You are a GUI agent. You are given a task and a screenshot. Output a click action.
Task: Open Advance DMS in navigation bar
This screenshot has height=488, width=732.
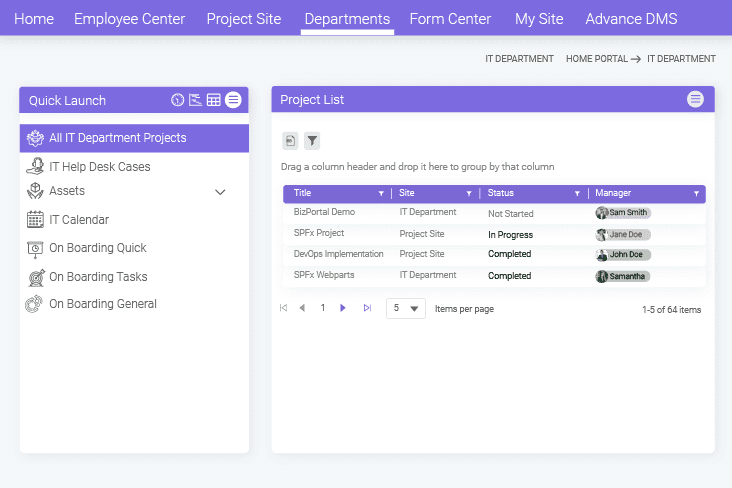click(x=631, y=19)
